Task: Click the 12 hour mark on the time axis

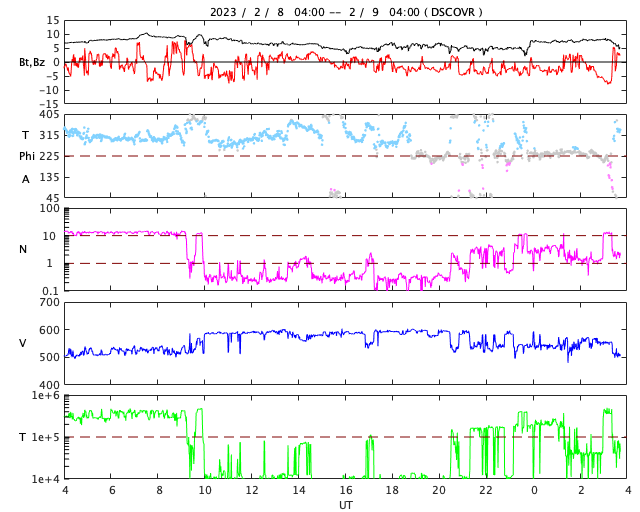Action: point(252,491)
